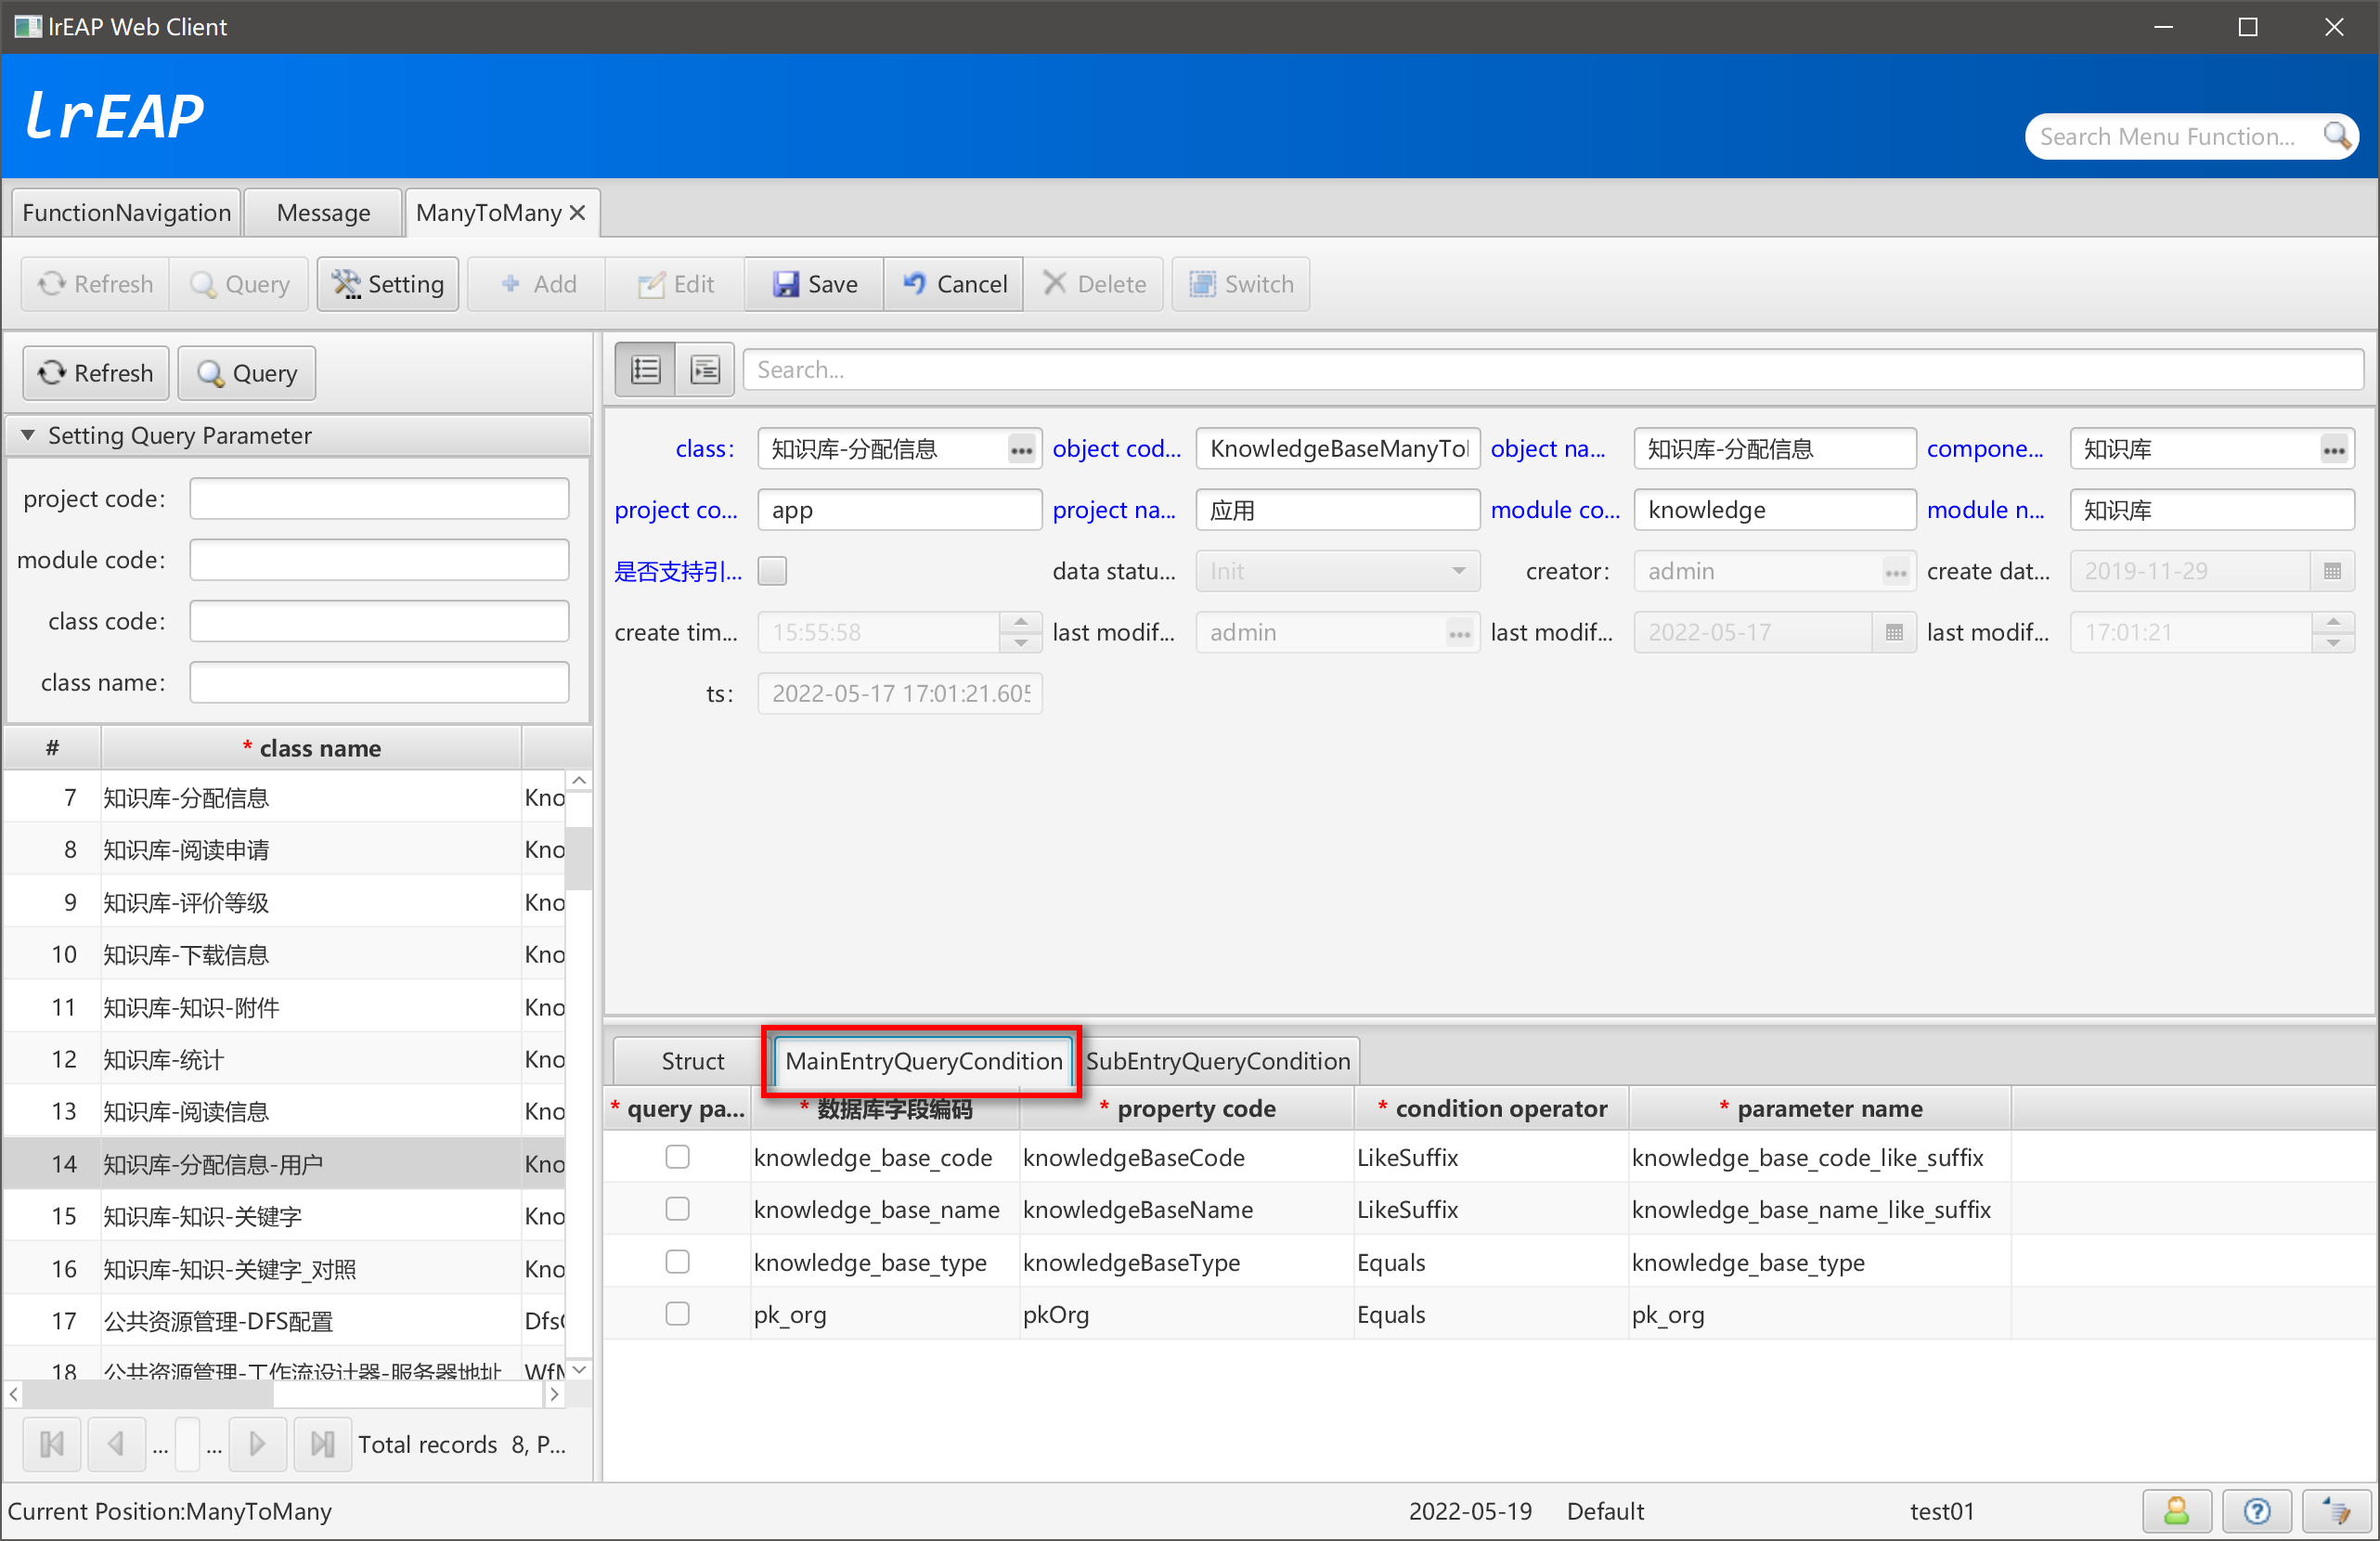Select the ManyToMany tab

[489, 213]
